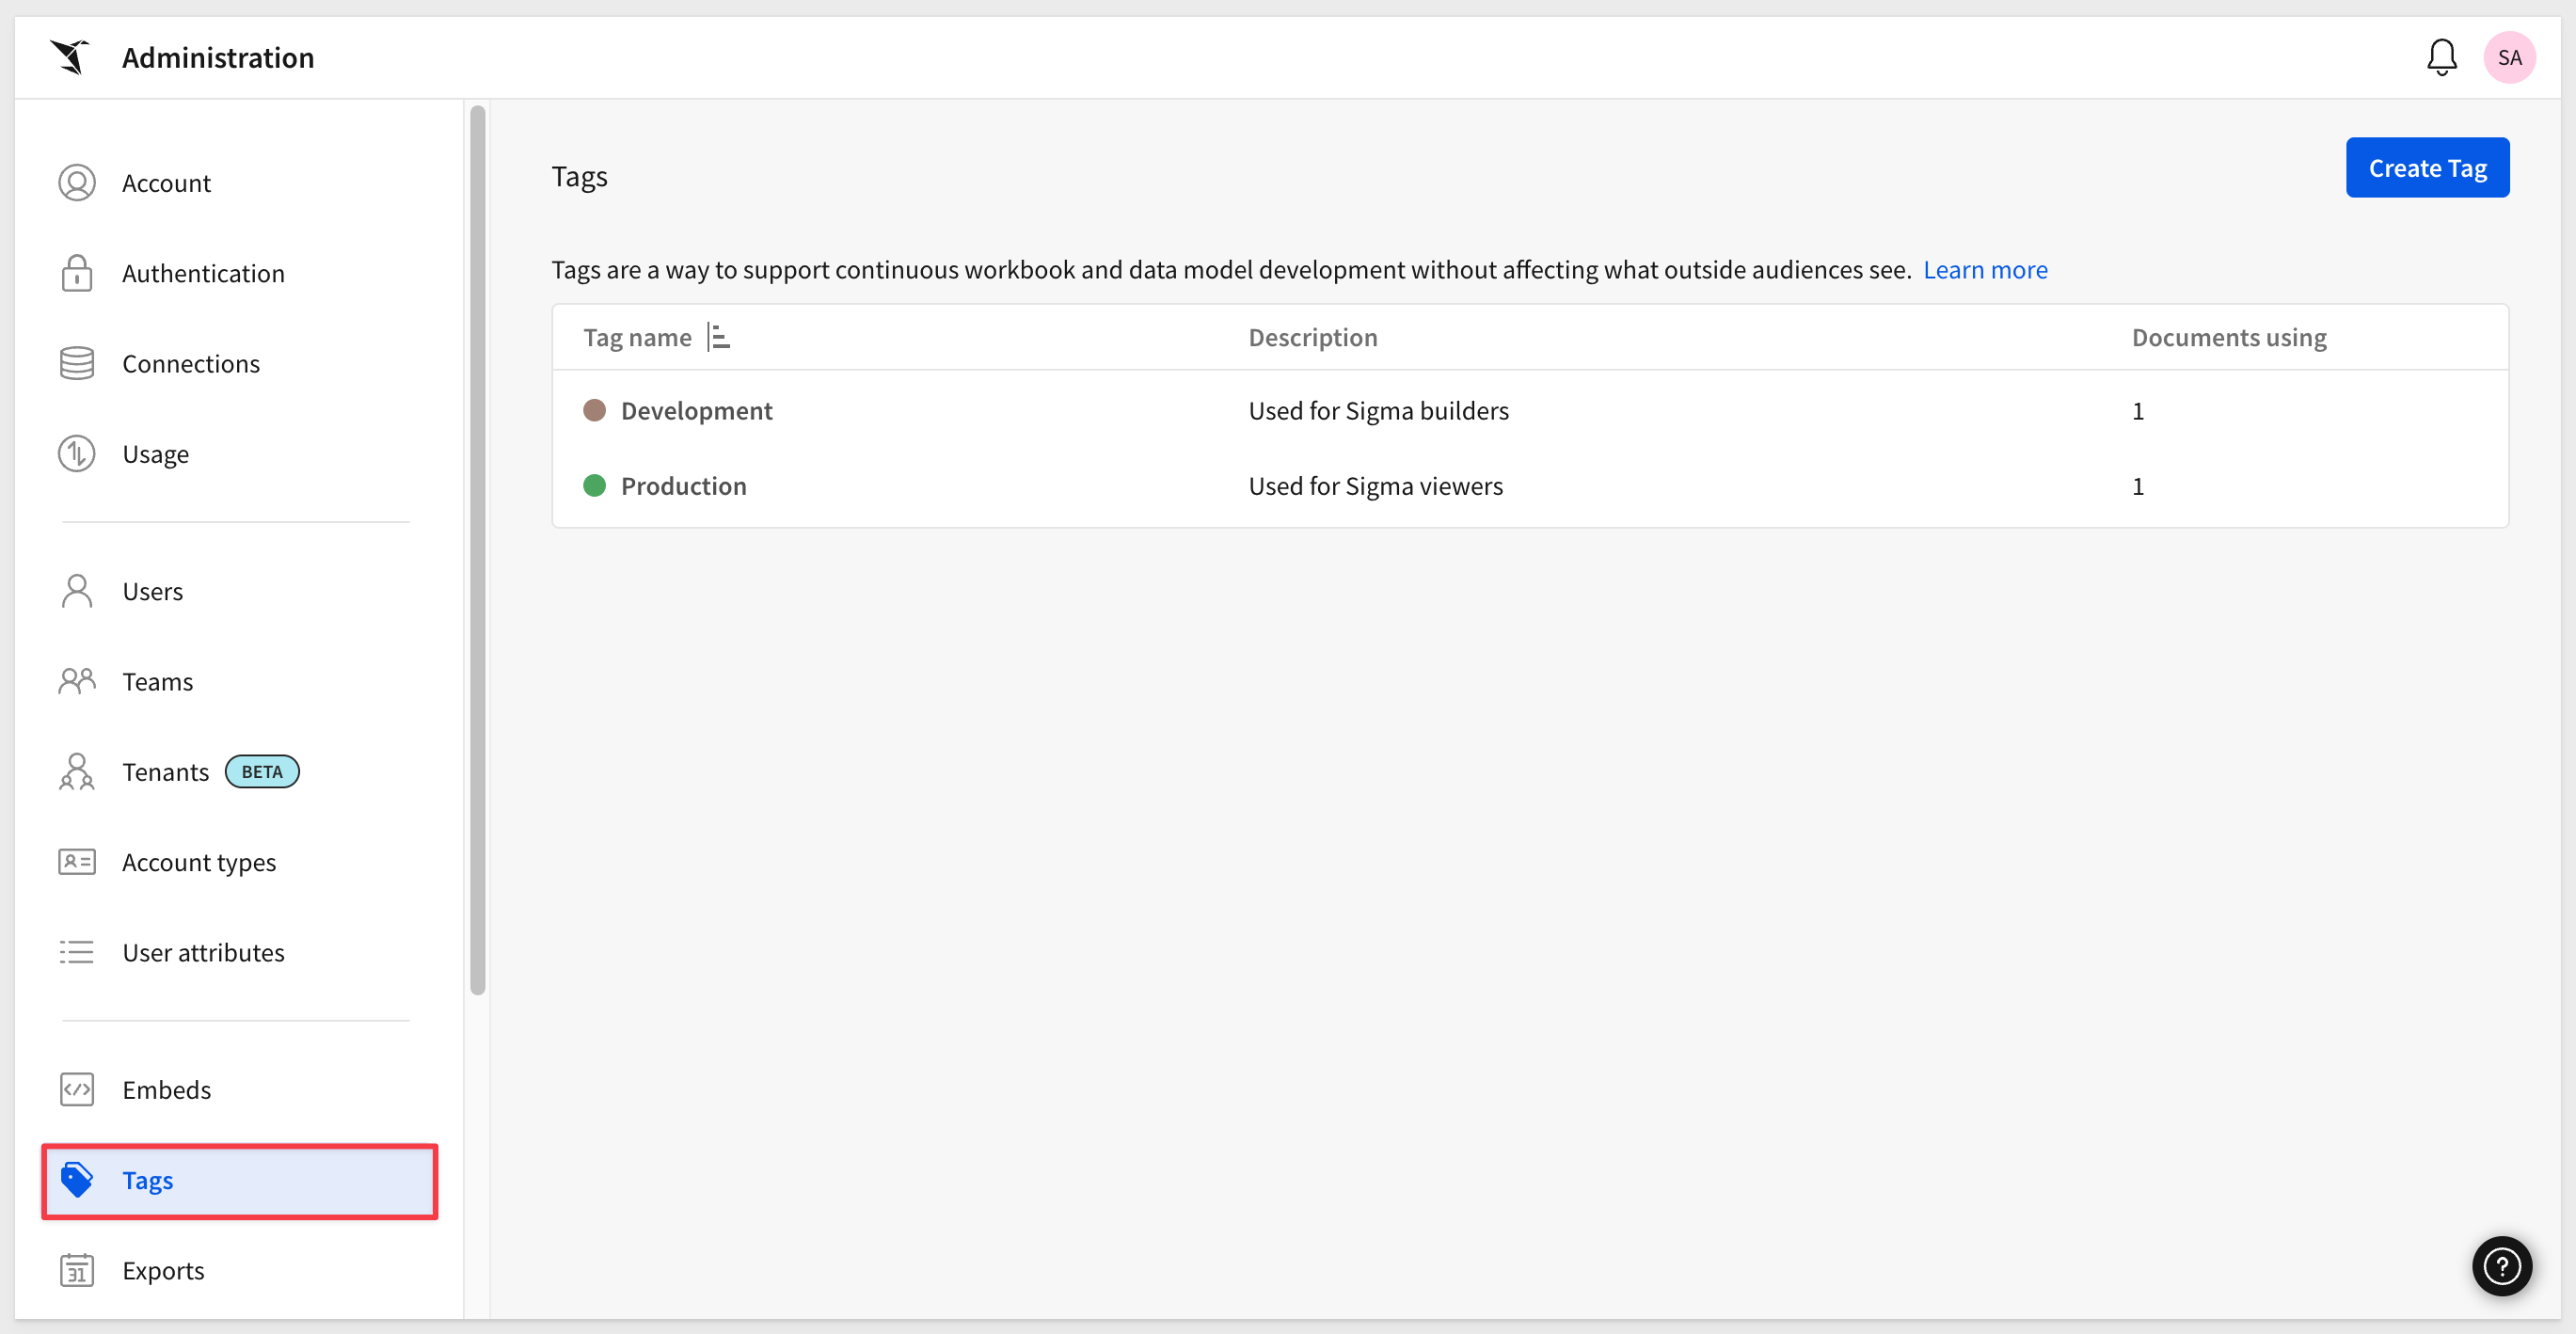
Task: Open the notifications bell
Action: 2441,57
